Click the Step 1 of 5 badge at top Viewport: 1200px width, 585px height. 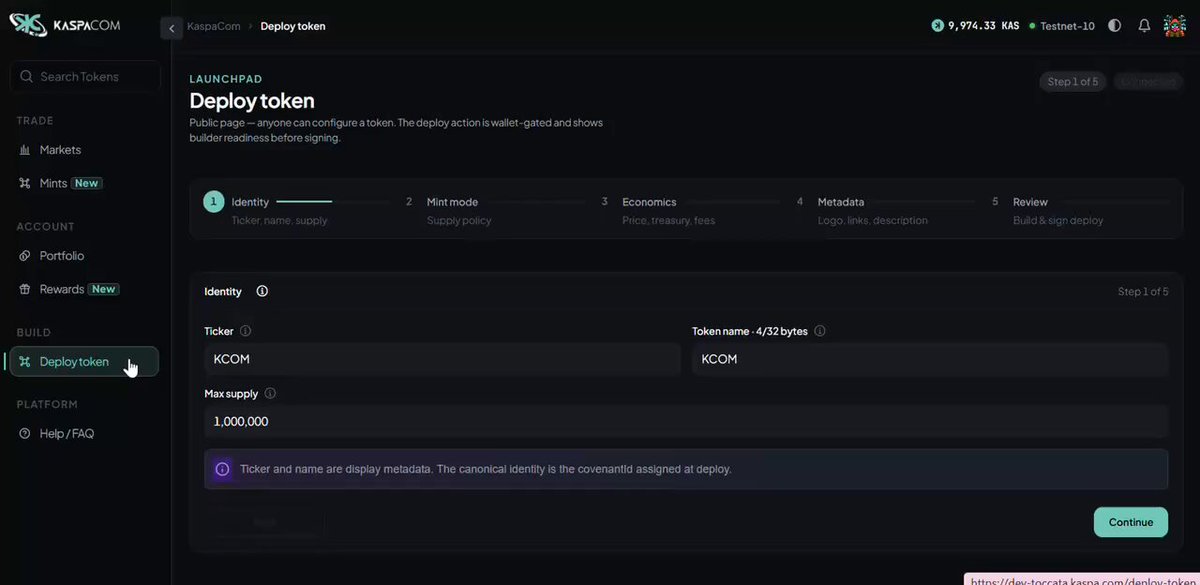[x=1073, y=82]
